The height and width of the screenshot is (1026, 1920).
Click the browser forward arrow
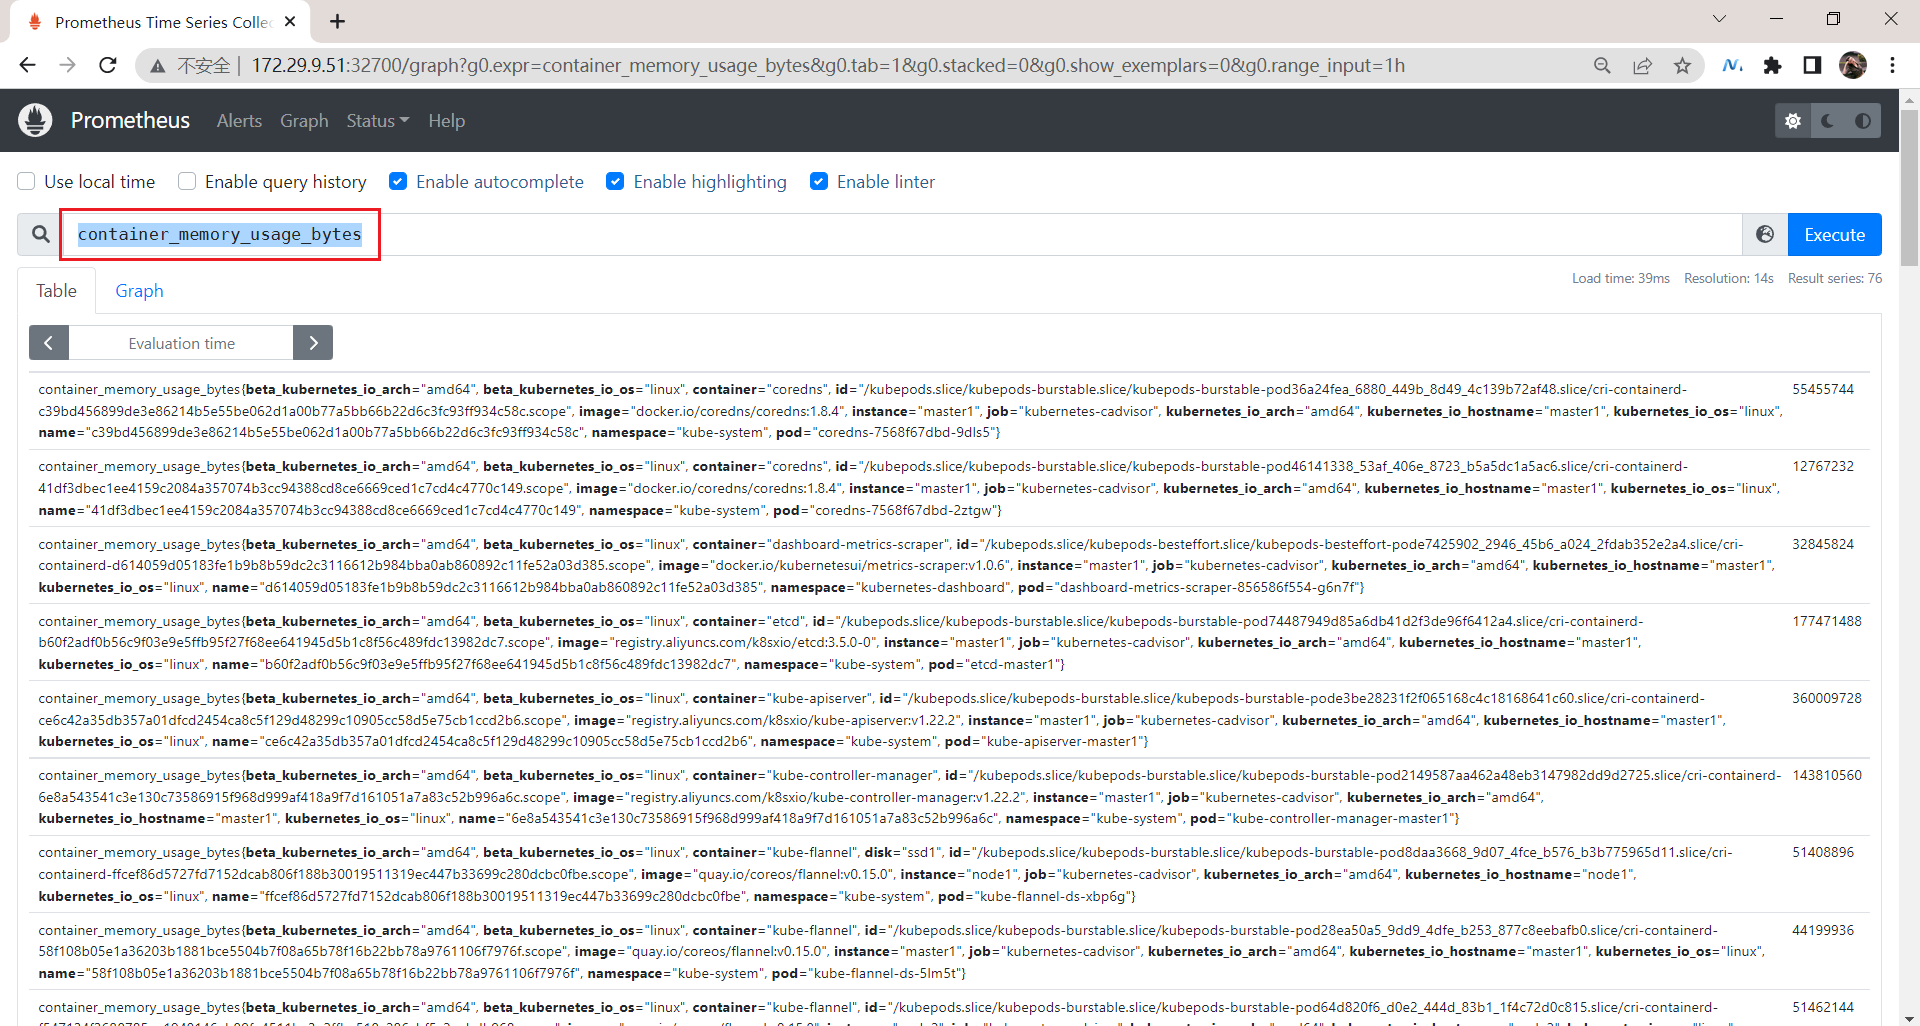tap(67, 65)
